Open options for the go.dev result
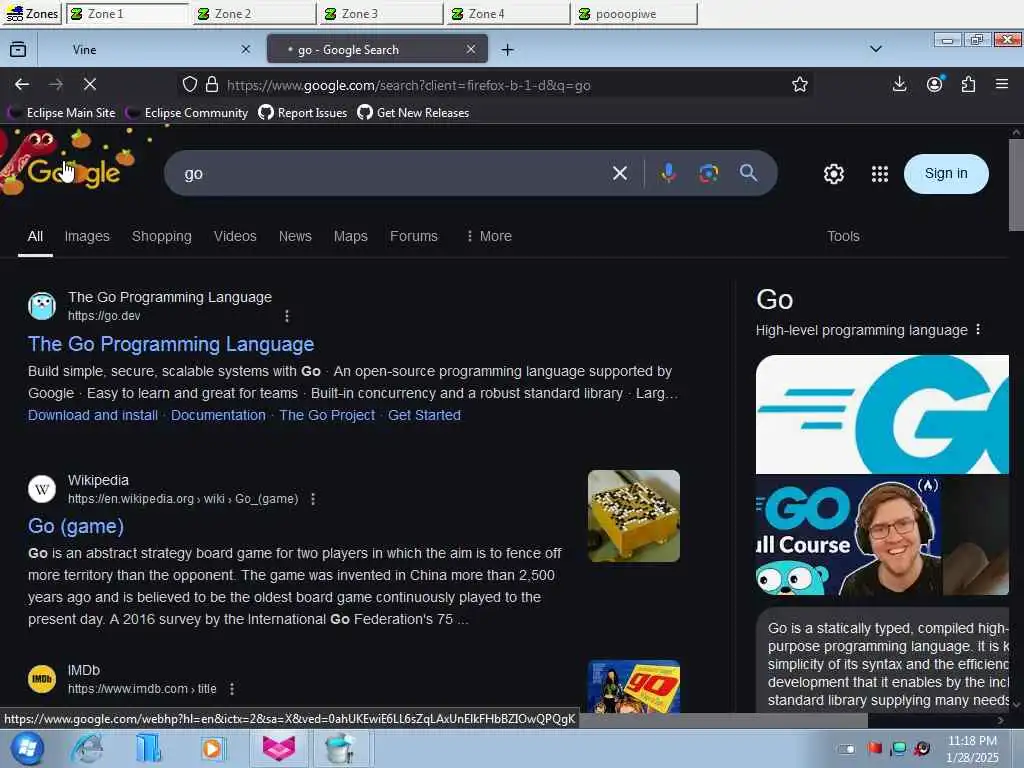This screenshot has width=1024, height=768. (x=287, y=316)
